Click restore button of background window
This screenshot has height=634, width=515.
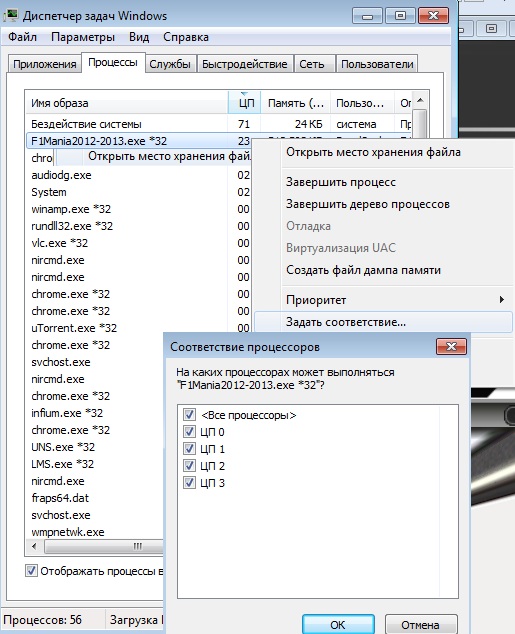click(x=491, y=28)
